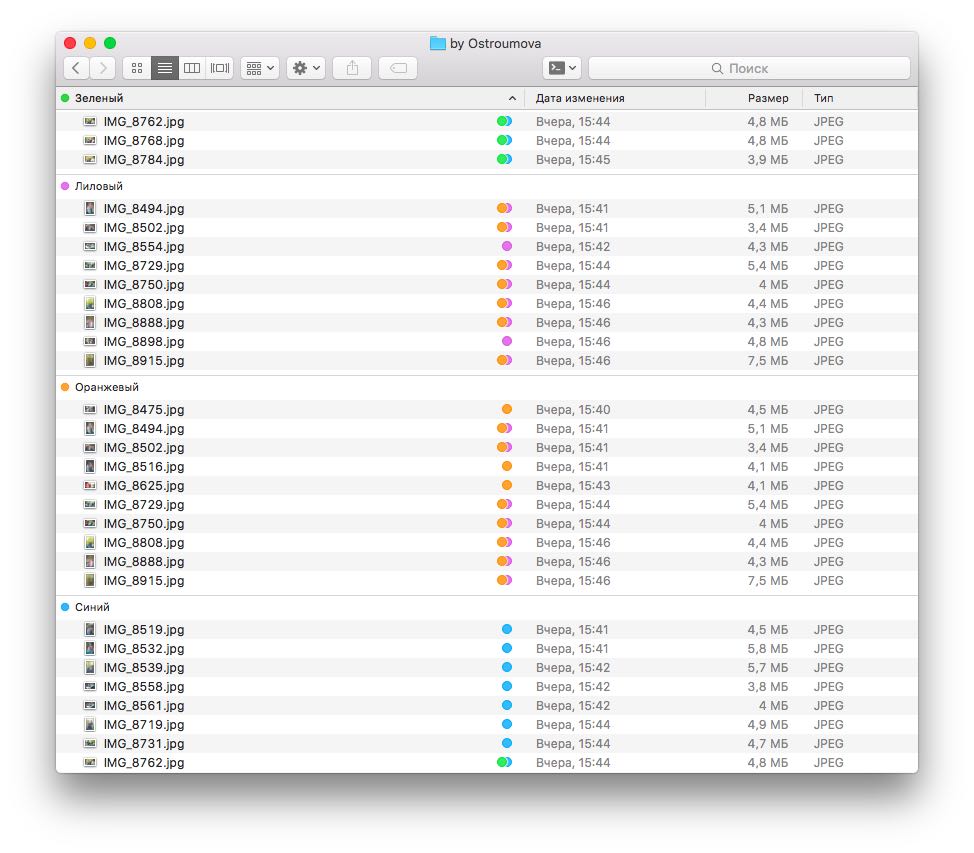The width and height of the screenshot is (974, 853).
Task: Open the arrange items dropdown
Action: click(x=260, y=68)
